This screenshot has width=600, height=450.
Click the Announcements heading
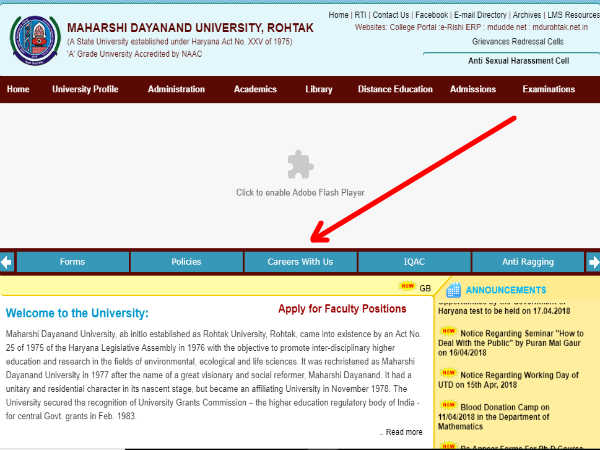tap(505, 290)
